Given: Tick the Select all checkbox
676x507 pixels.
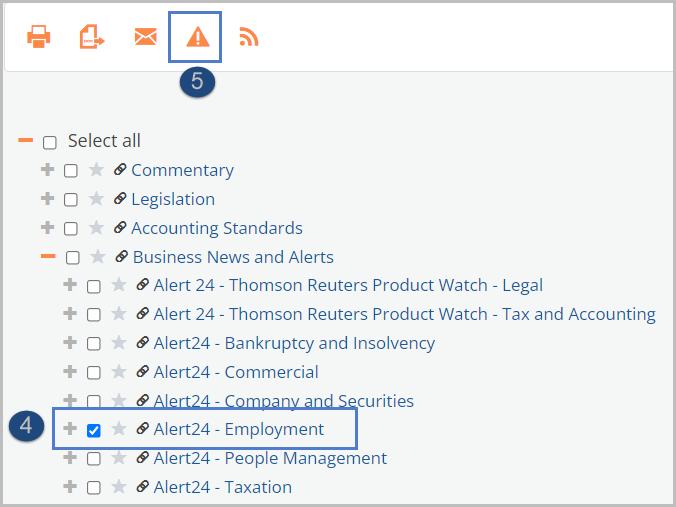Looking at the screenshot, I should 50,142.
